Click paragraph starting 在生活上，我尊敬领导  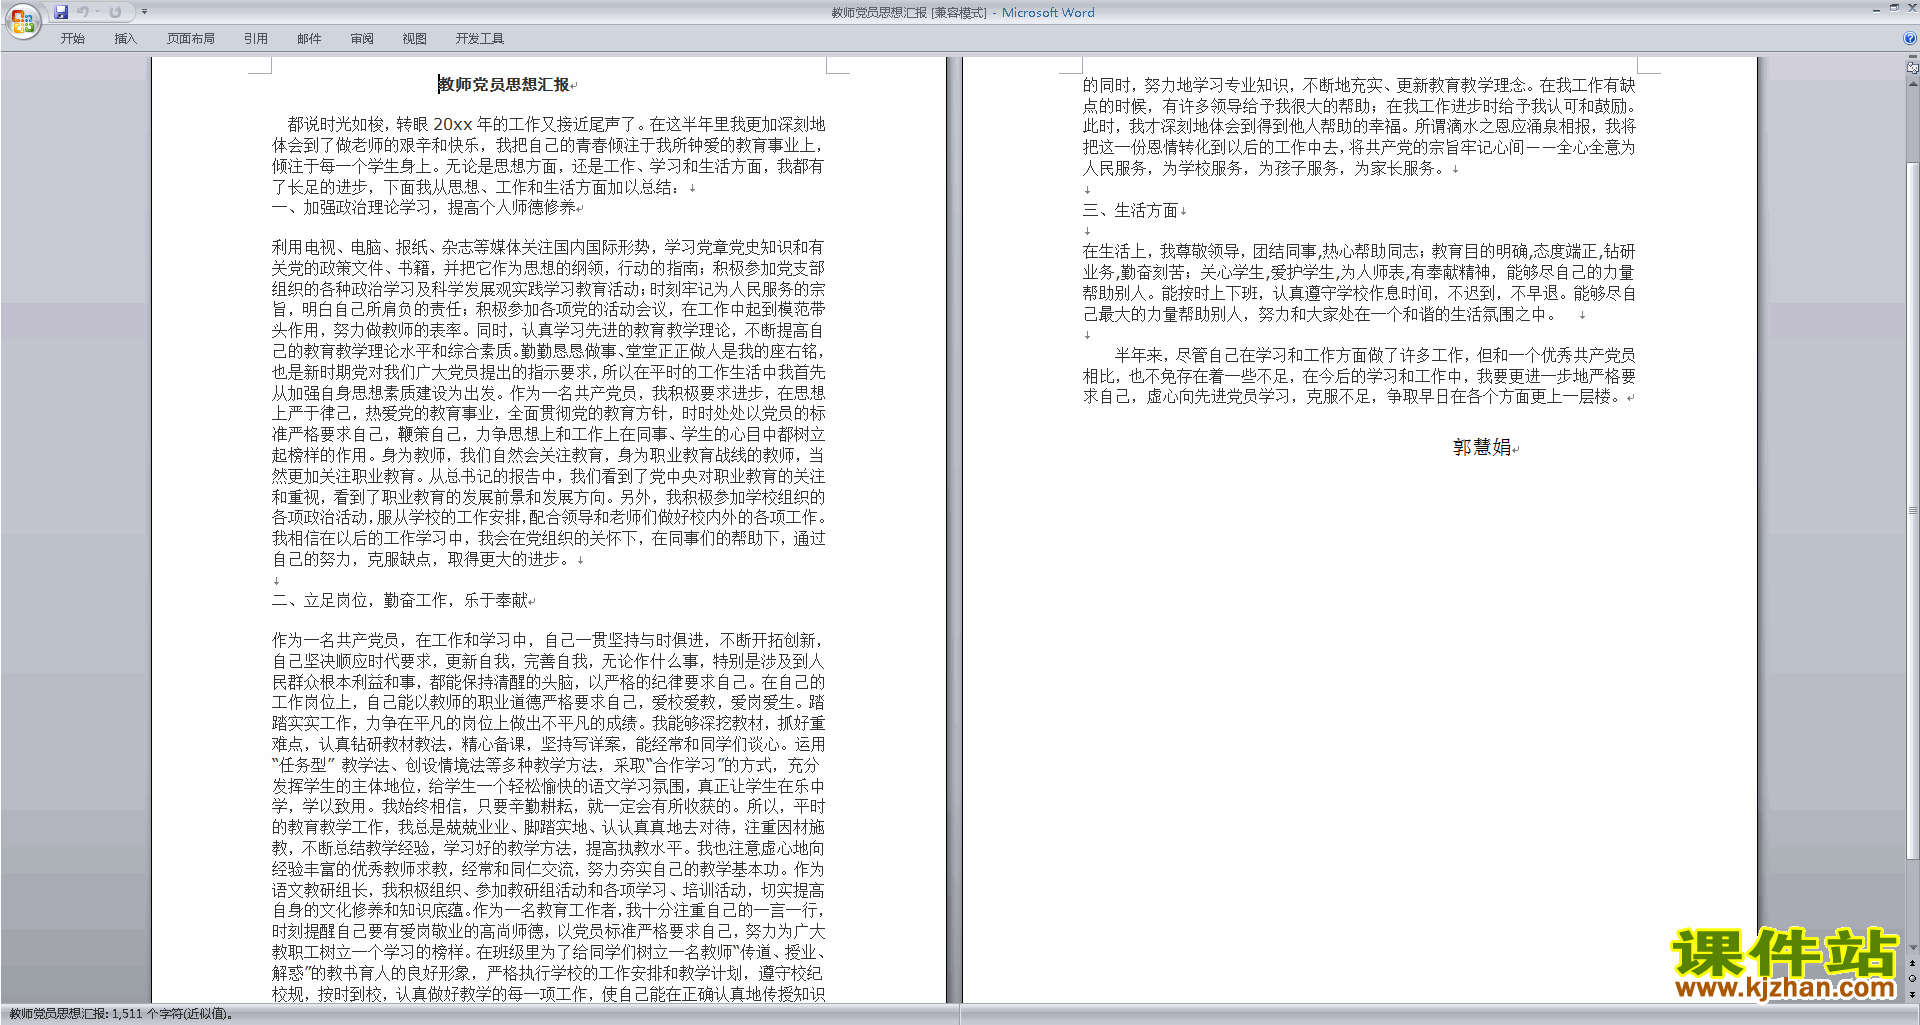[x=1360, y=283]
